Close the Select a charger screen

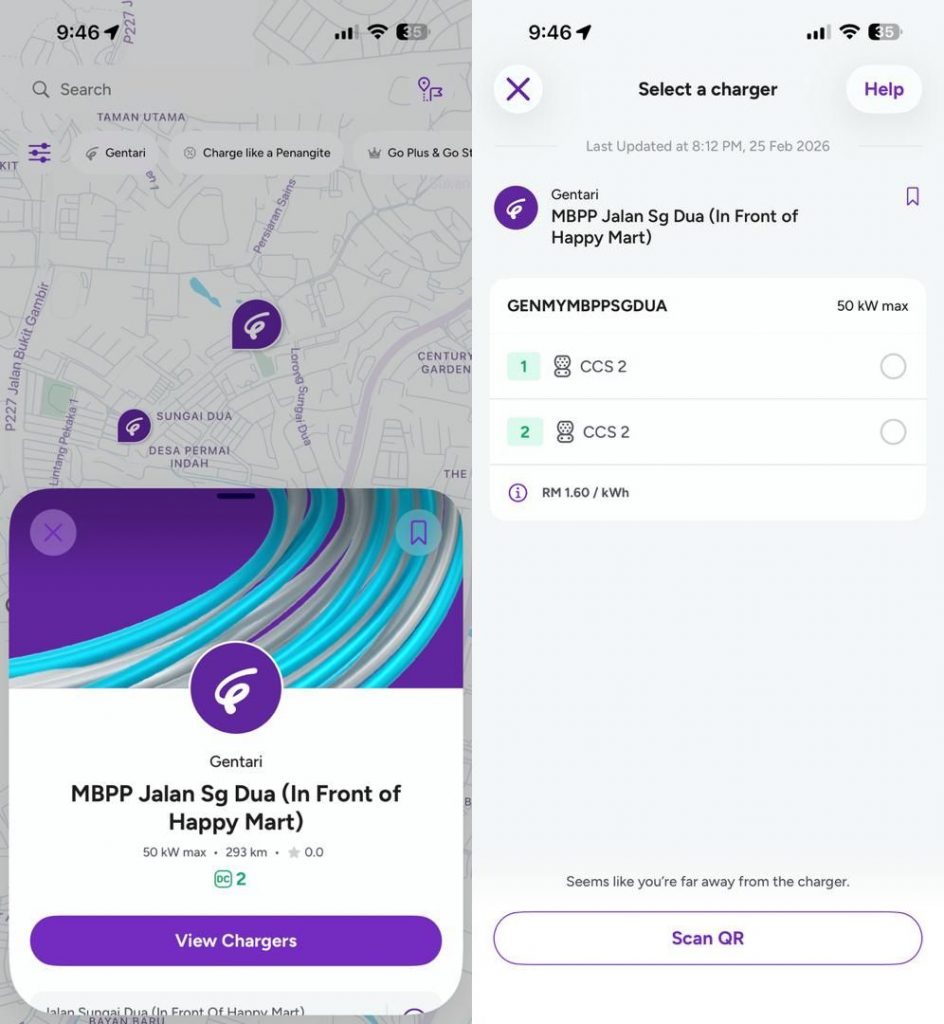tap(518, 89)
